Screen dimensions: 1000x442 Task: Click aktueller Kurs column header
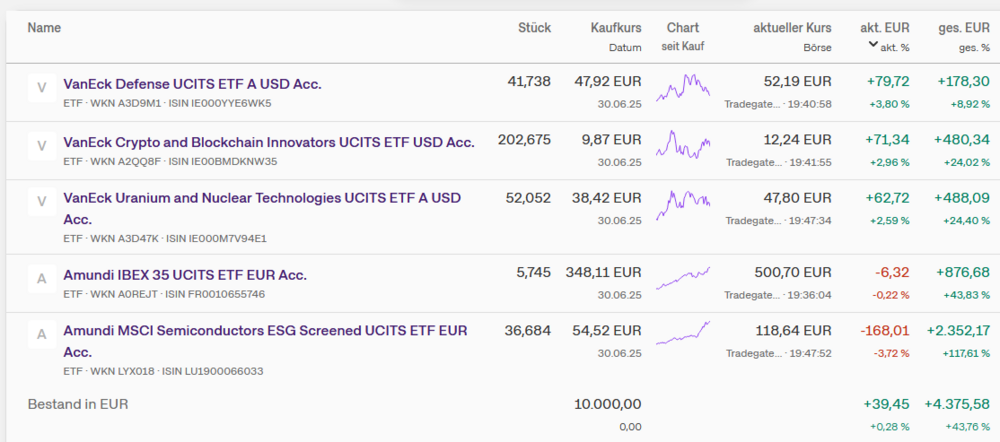(792, 28)
